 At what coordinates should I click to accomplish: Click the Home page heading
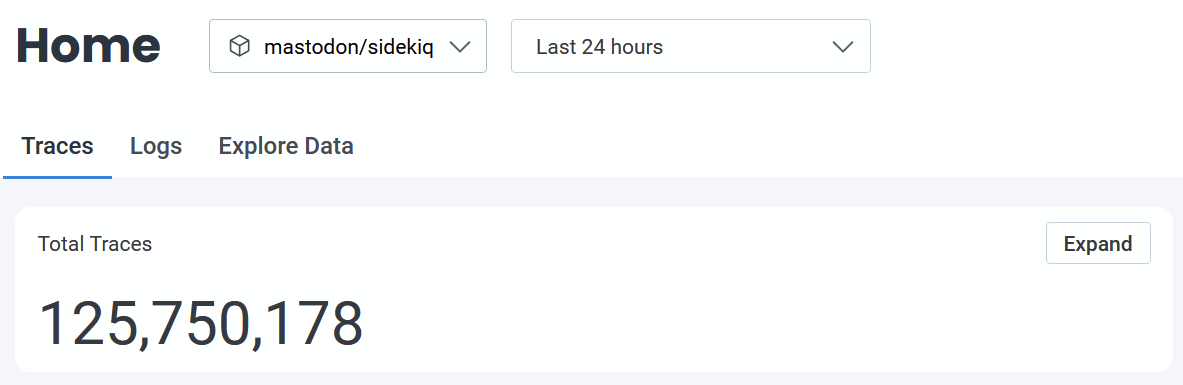point(88,46)
